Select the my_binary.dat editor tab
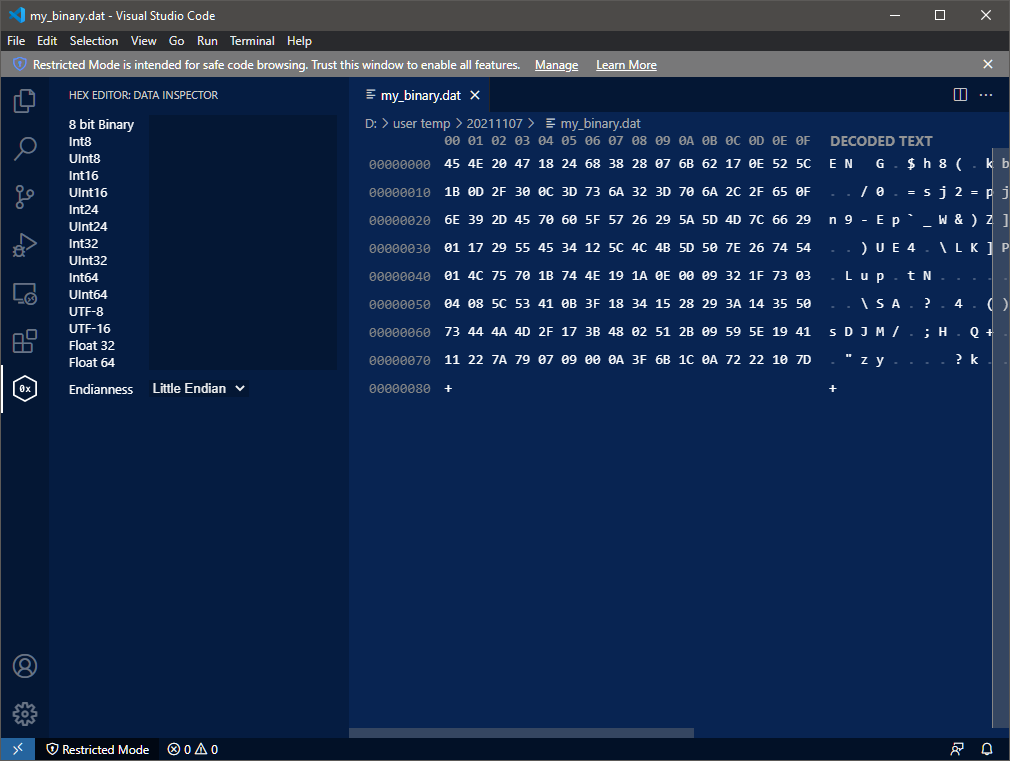The image size is (1010, 761). [x=421, y=95]
